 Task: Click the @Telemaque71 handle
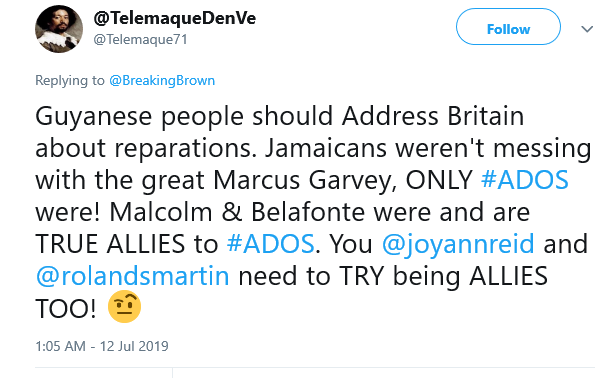coord(140,39)
